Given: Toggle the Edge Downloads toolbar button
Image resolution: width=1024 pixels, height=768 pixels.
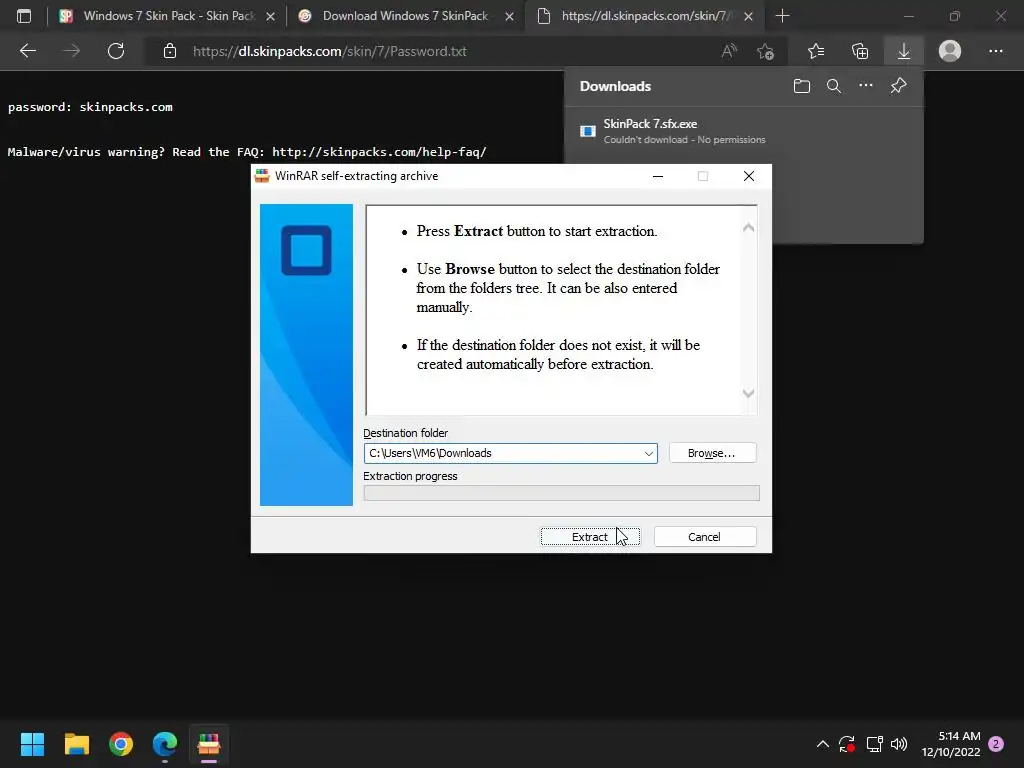Looking at the screenshot, I should [x=904, y=51].
